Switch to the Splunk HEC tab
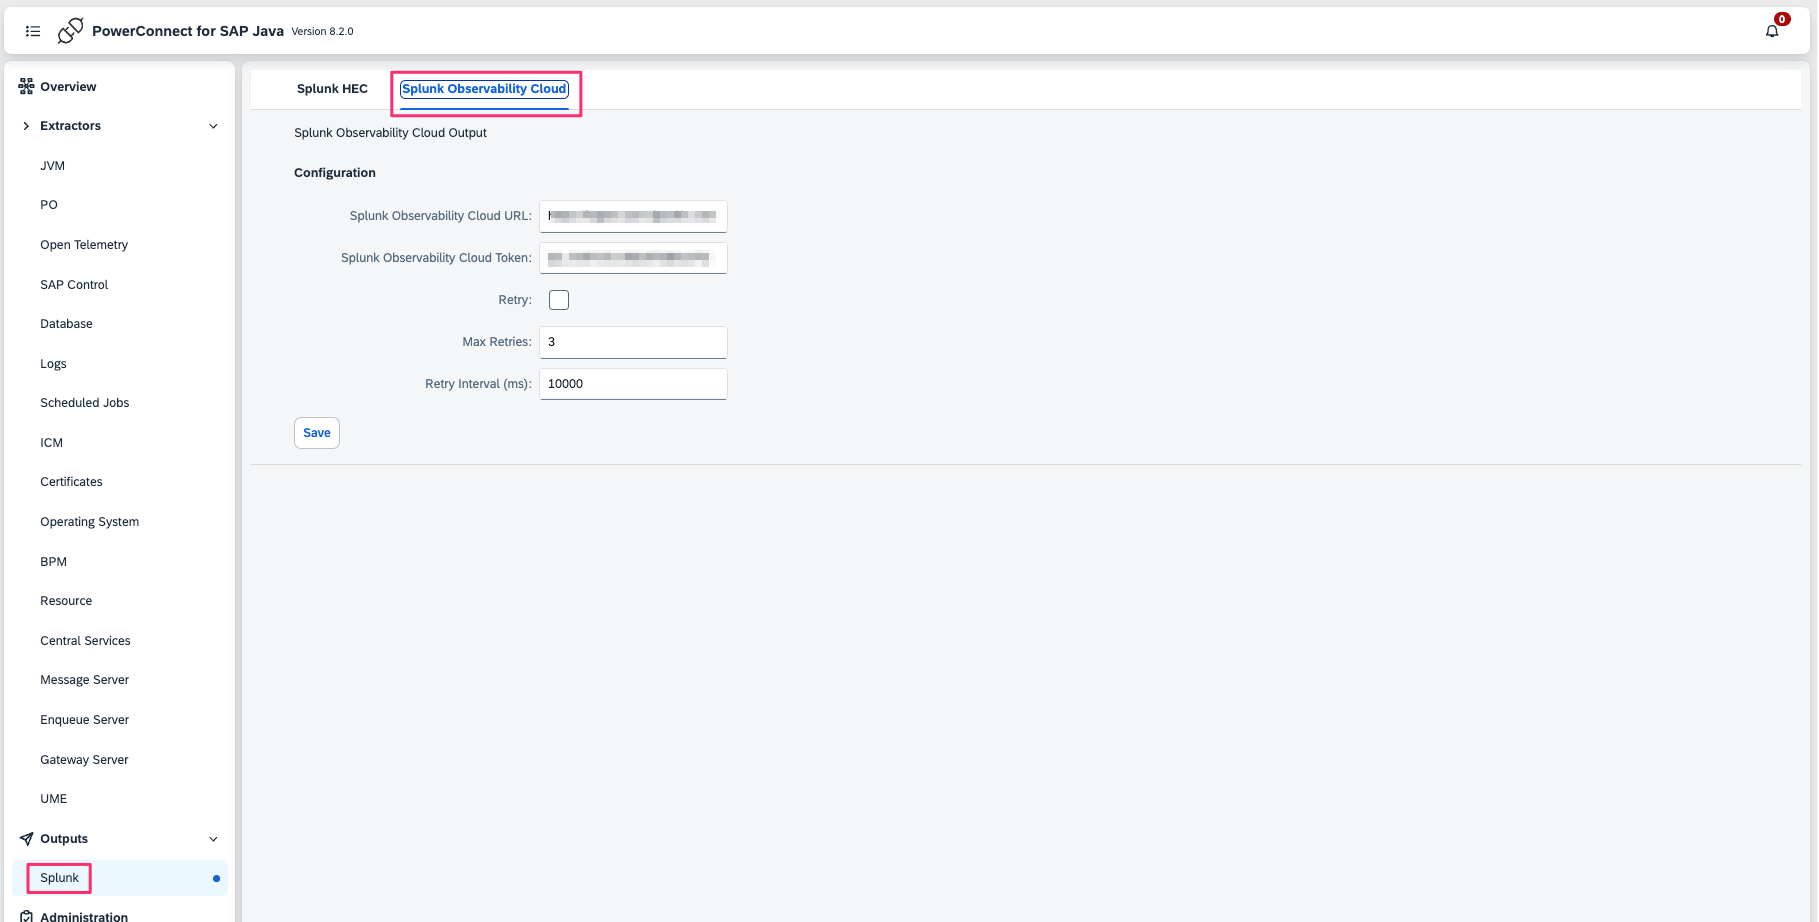This screenshot has height=922, width=1819. click(x=332, y=89)
